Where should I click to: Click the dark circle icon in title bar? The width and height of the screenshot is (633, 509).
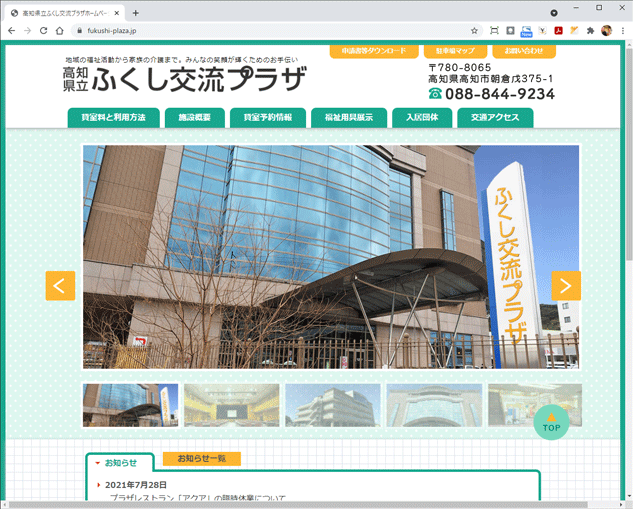554,13
